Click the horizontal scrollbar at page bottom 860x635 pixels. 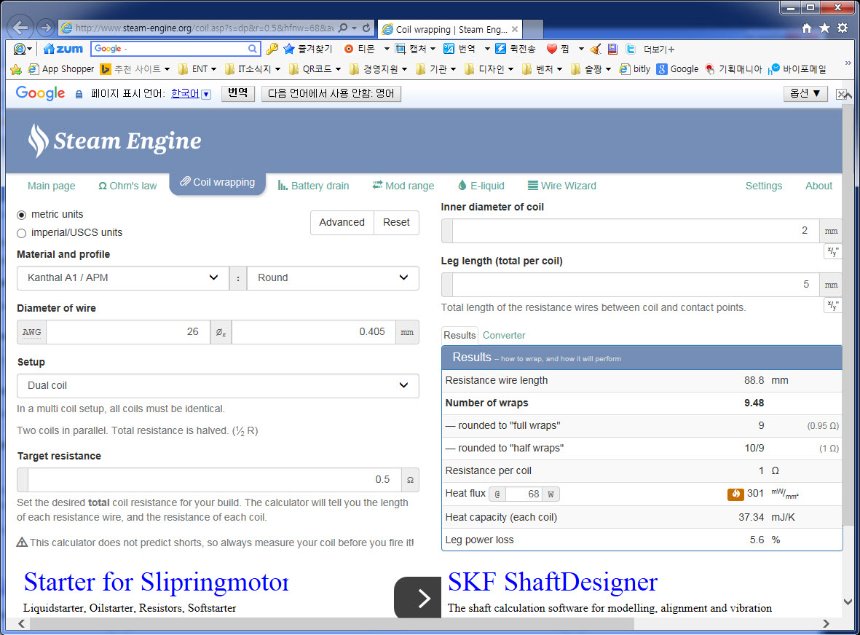(x=332, y=624)
